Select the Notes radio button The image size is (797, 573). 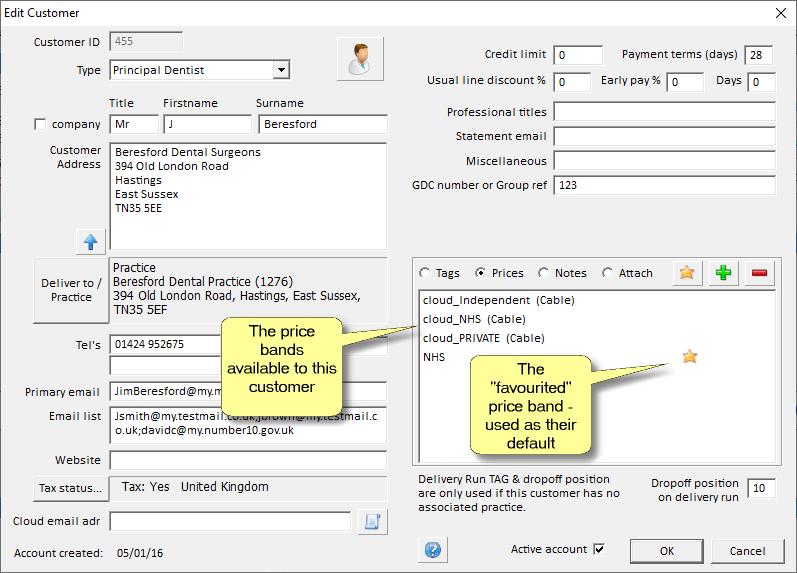pyautogui.click(x=544, y=273)
